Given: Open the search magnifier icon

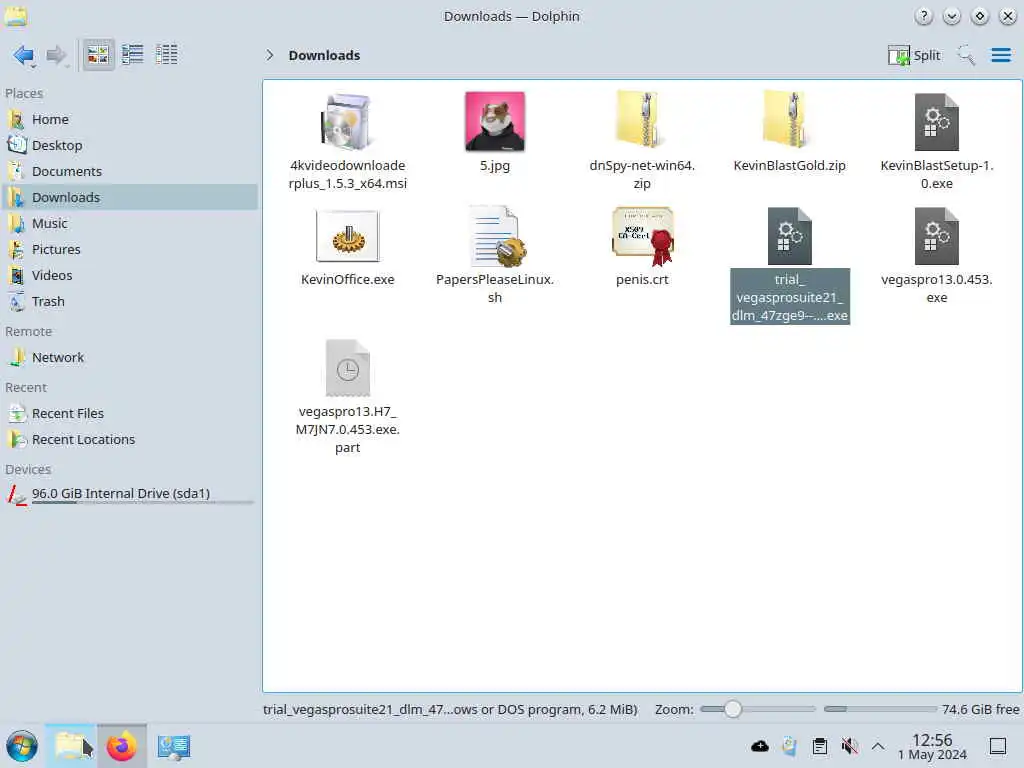Looking at the screenshot, I should 966,56.
